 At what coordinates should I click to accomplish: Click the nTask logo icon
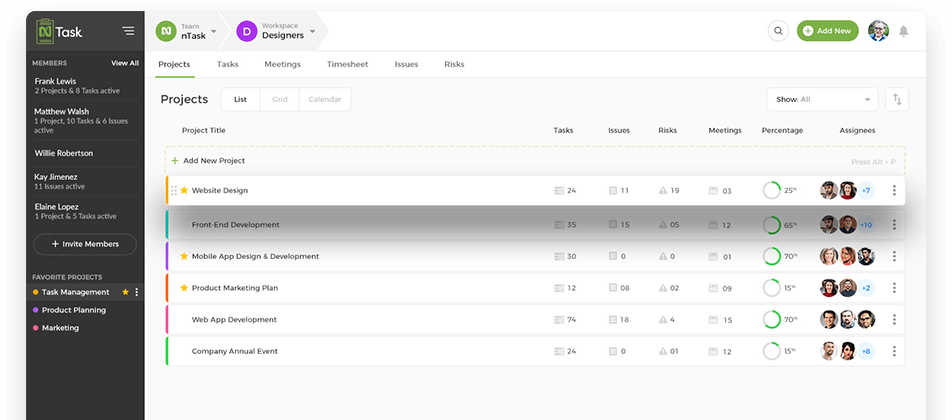point(45,31)
